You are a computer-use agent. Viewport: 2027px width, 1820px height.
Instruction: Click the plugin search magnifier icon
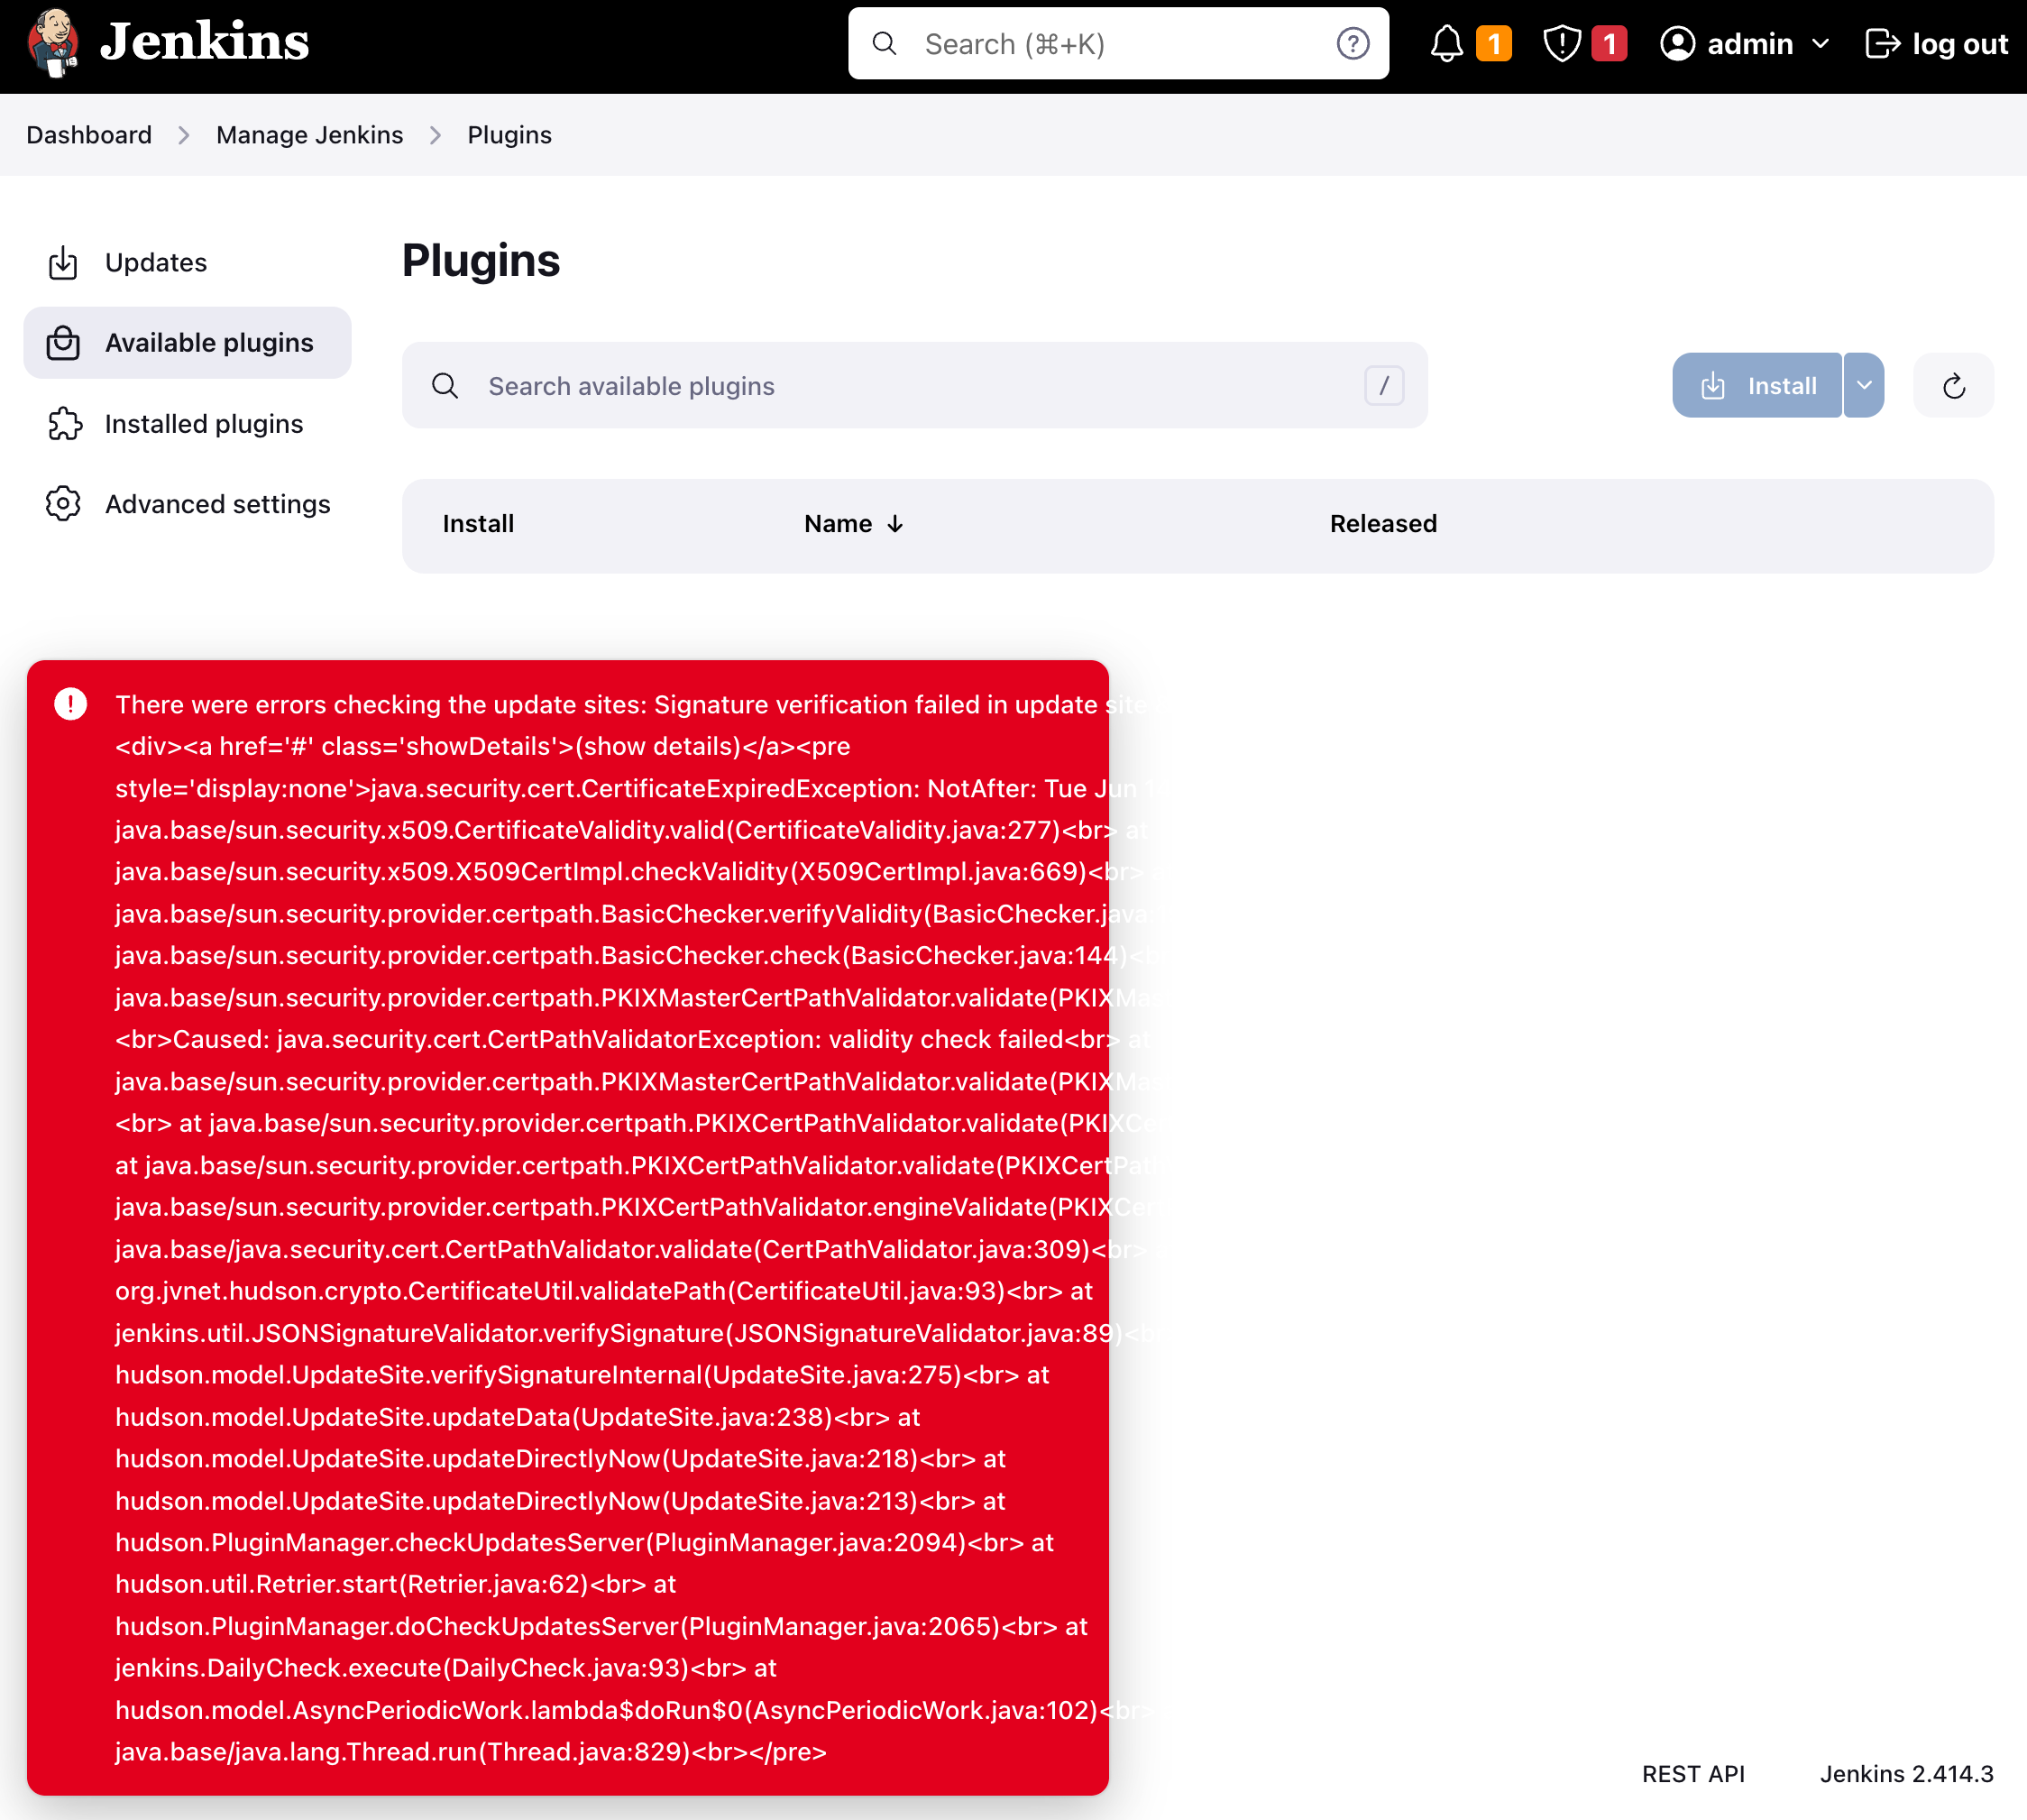[x=445, y=386]
